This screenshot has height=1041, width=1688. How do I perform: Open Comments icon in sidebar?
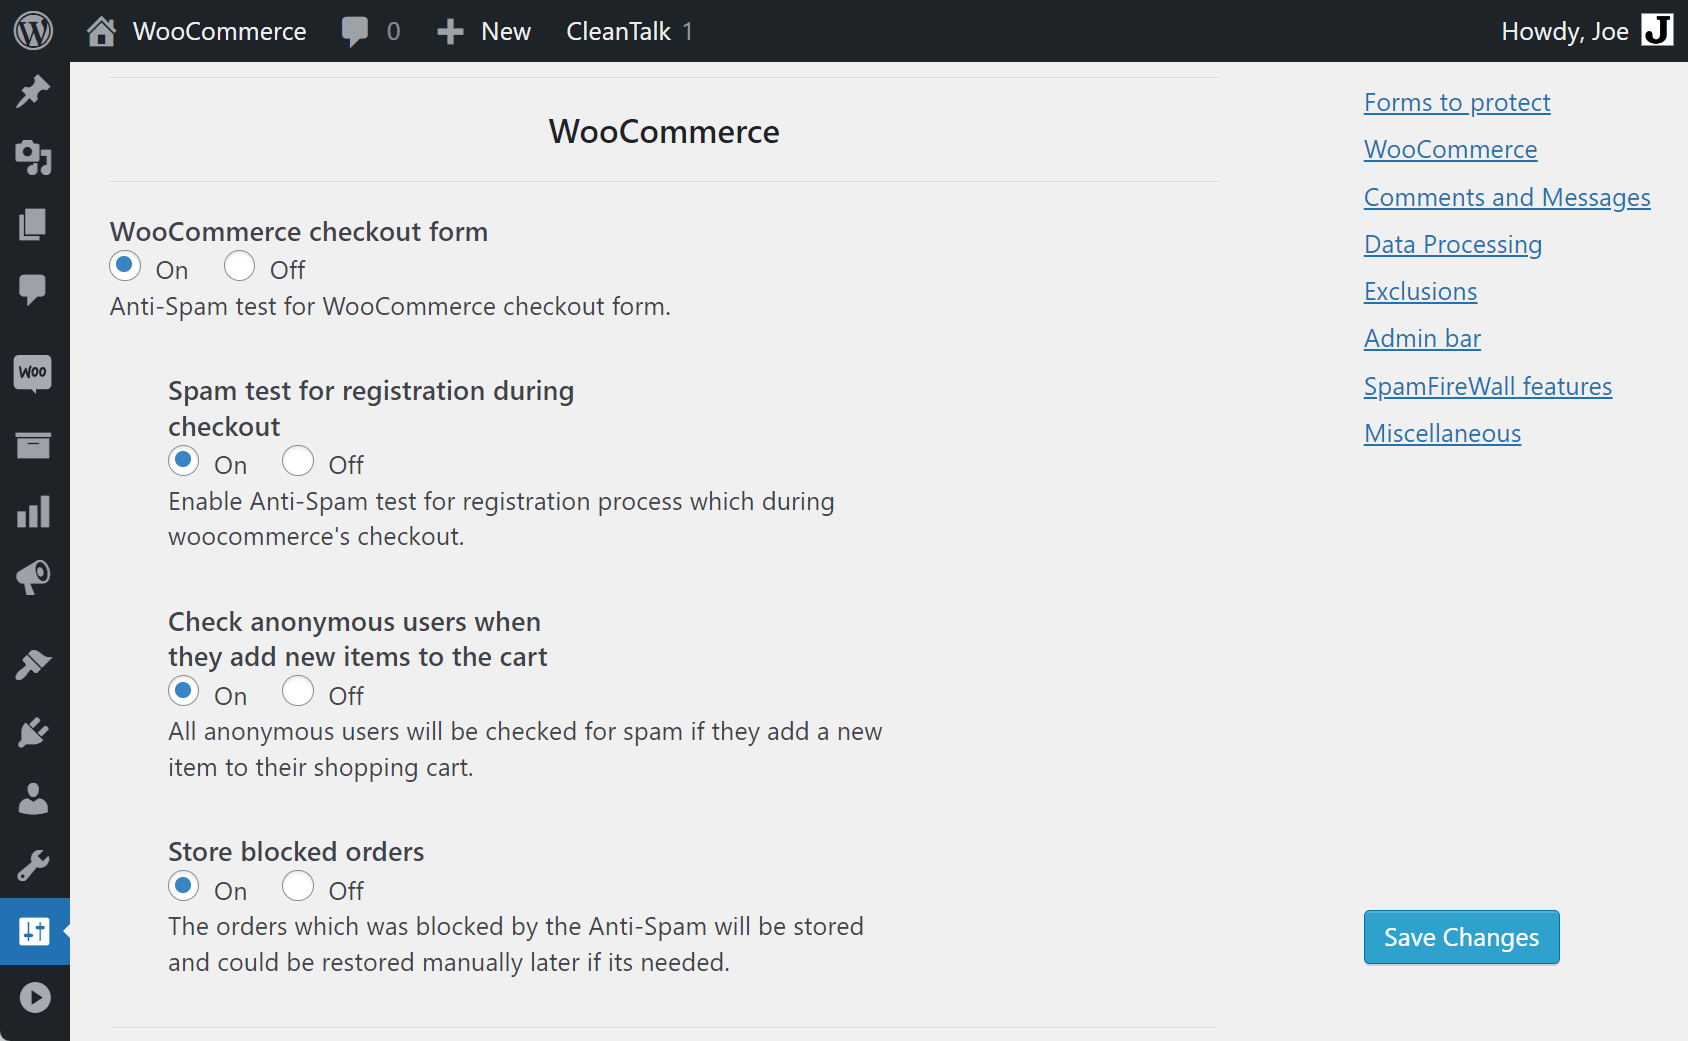click(x=33, y=290)
